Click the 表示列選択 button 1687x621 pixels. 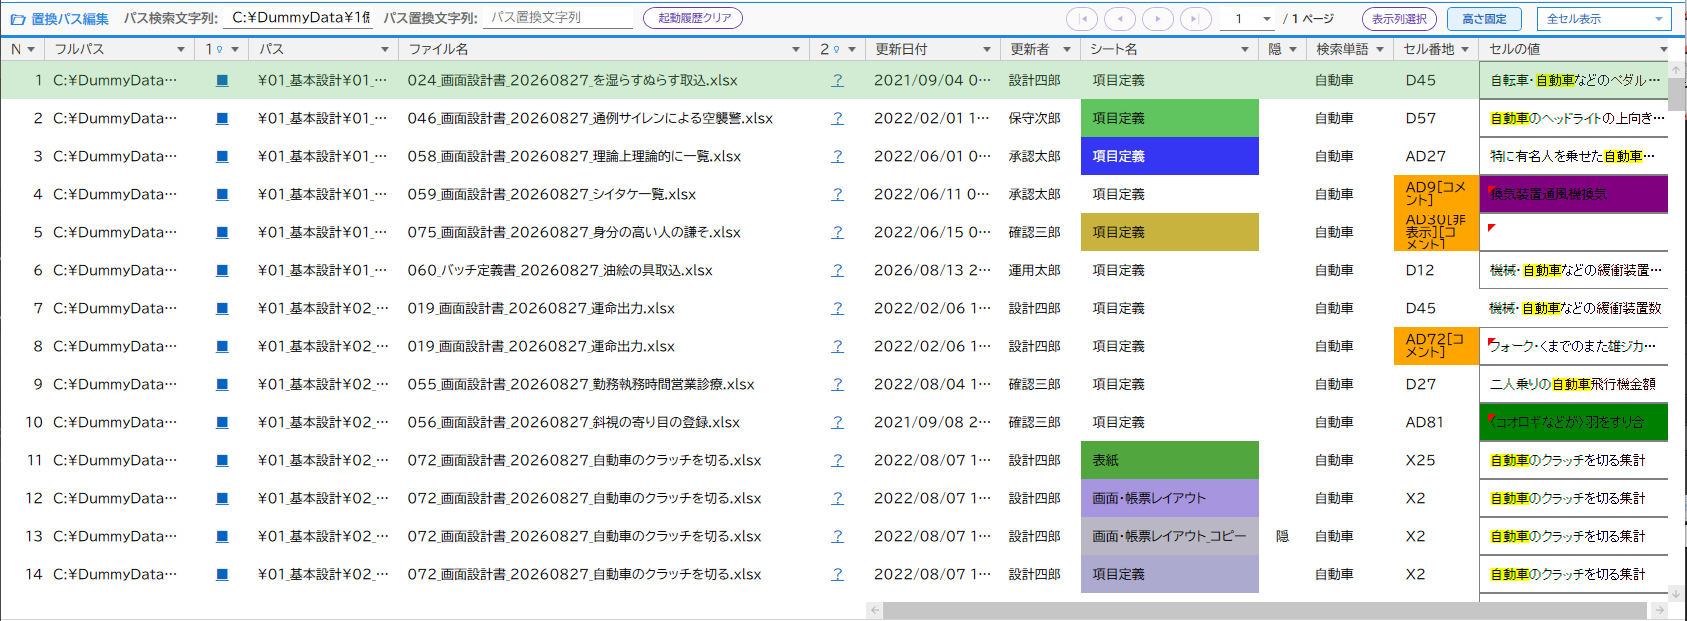pyautogui.click(x=1399, y=19)
